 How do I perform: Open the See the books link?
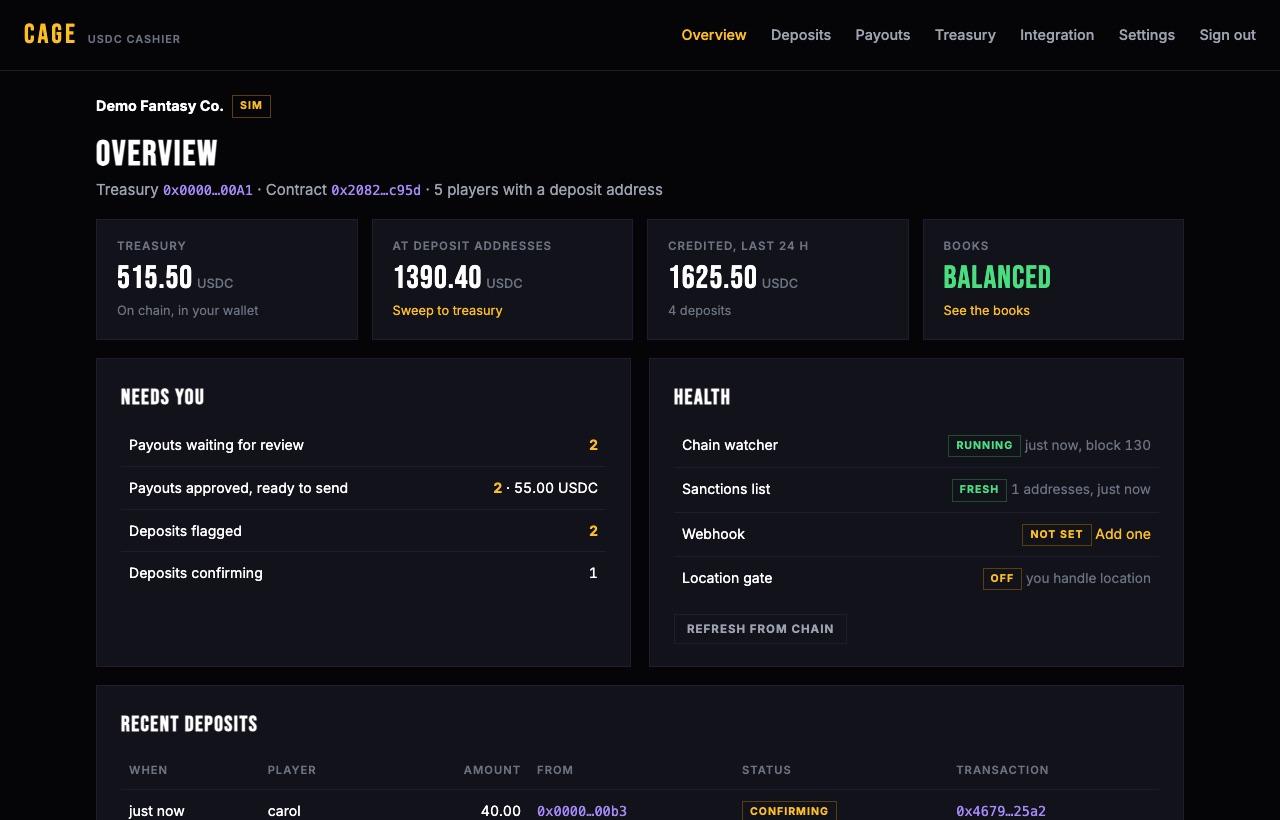click(987, 311)
